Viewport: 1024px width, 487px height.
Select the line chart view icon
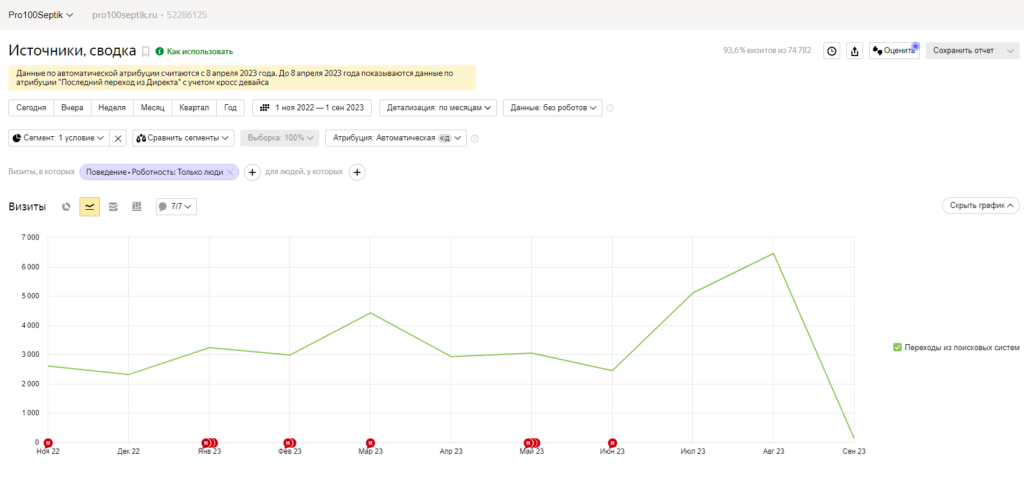tap(89, 206)
